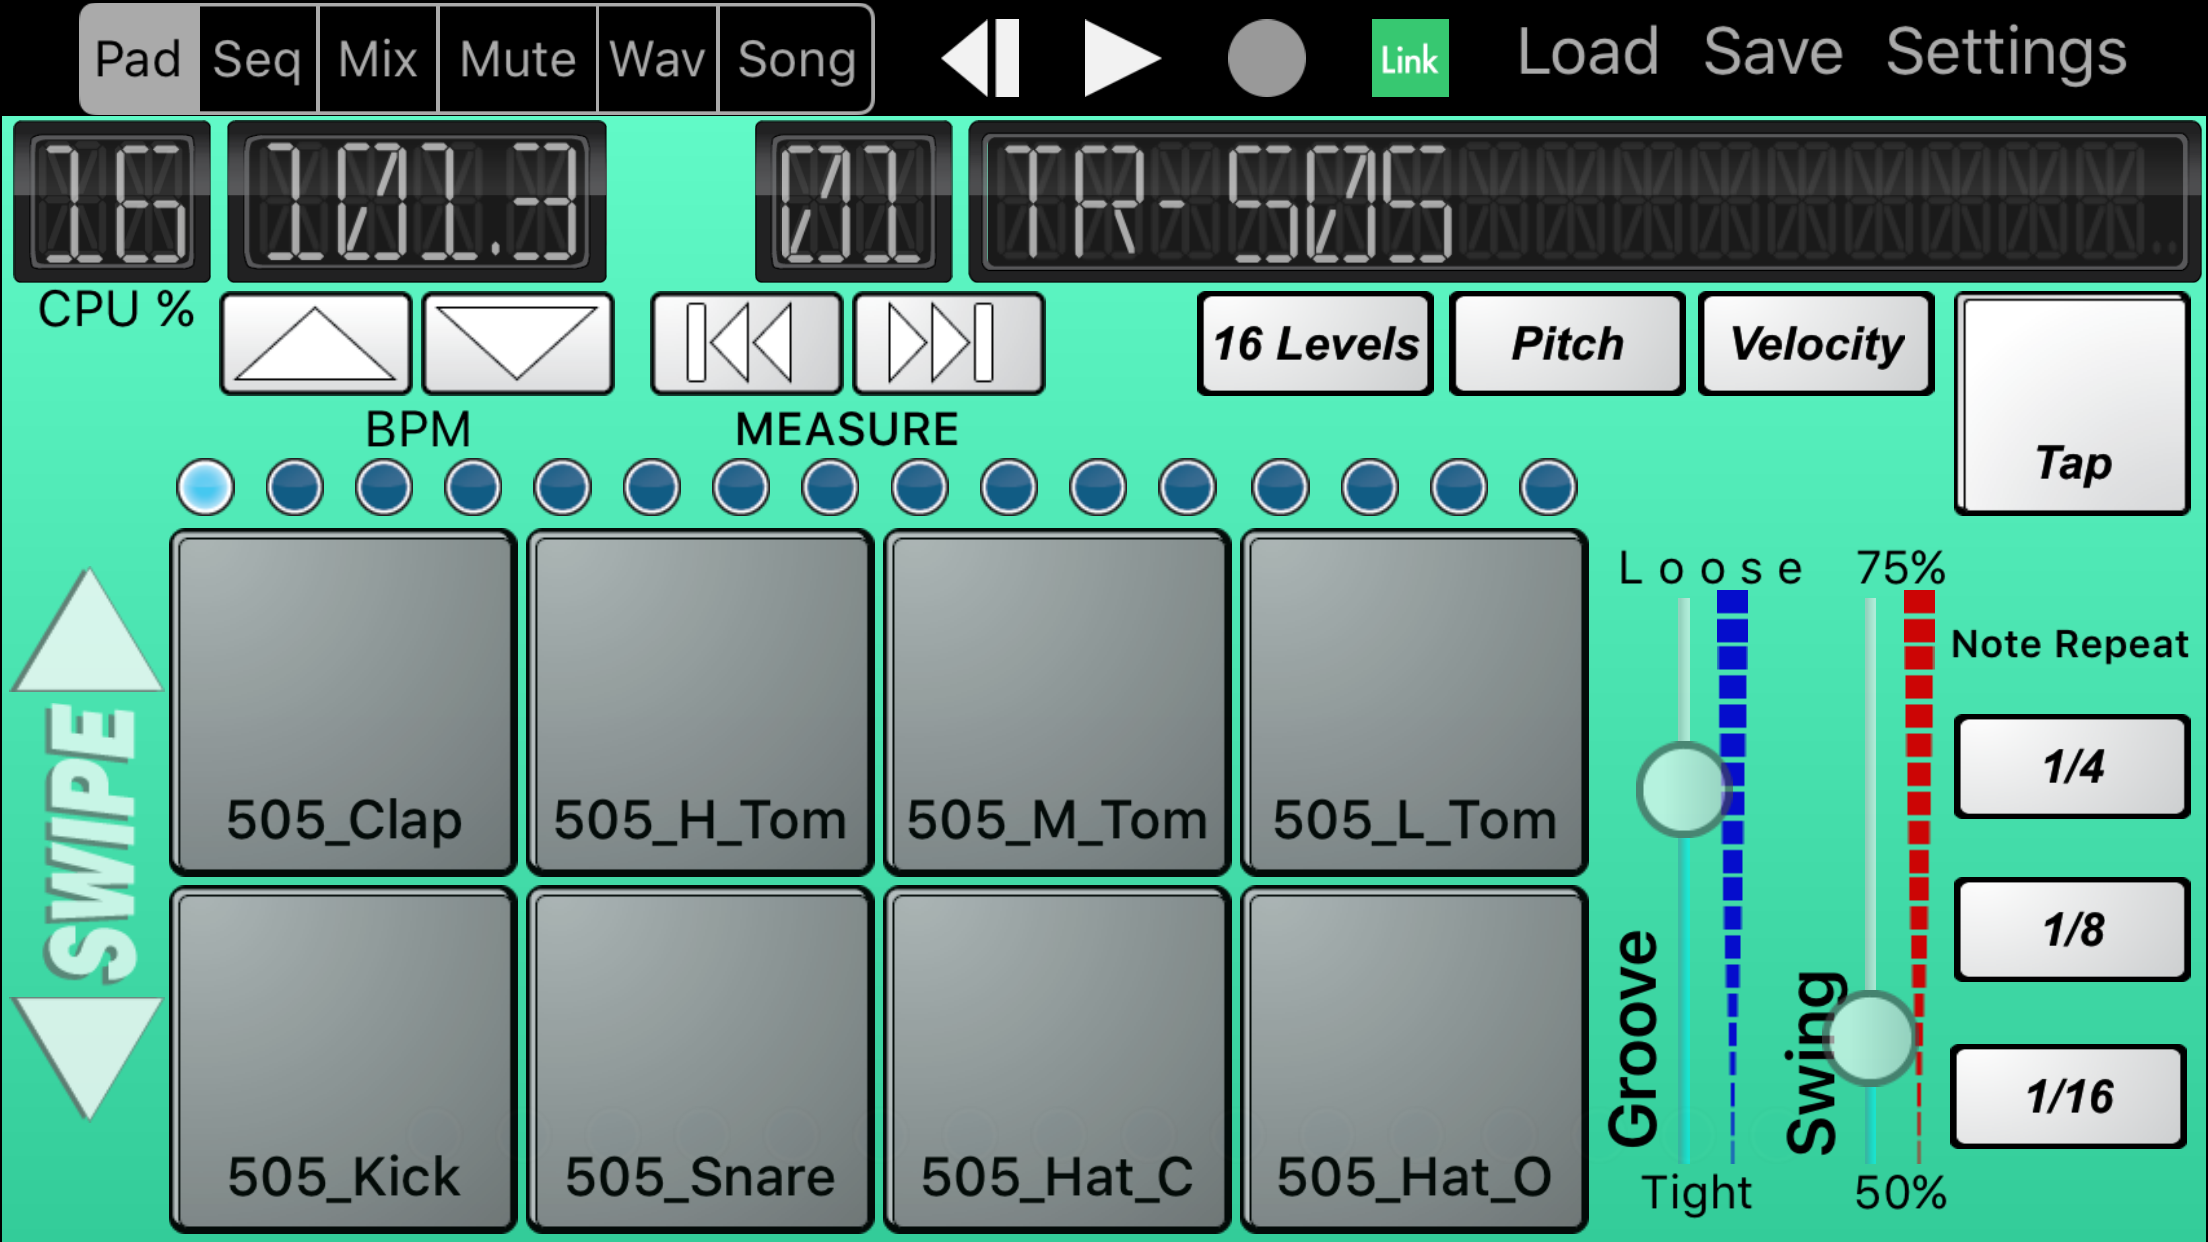The height and width of the screenshot is (1242, 2208).
Task: Tap the Tap tempo button
Action: pyautogui.click(x=2073, y=404)
